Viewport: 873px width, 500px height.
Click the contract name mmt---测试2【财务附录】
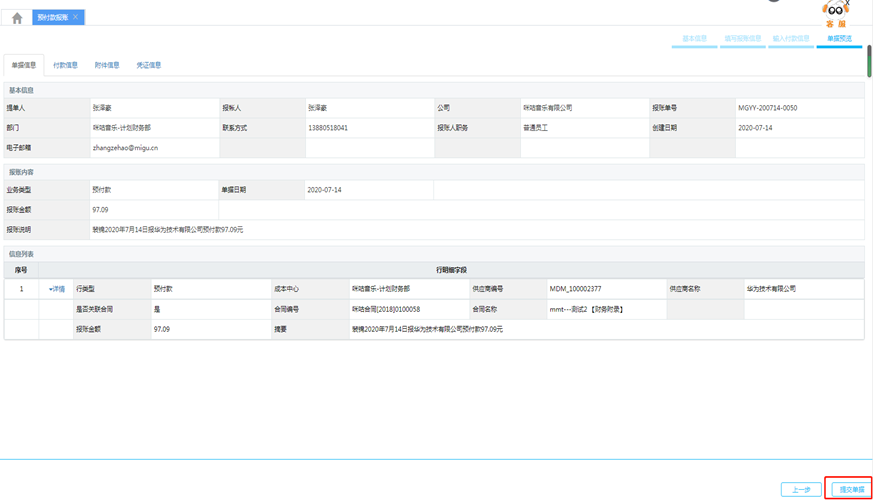(586, 309)
